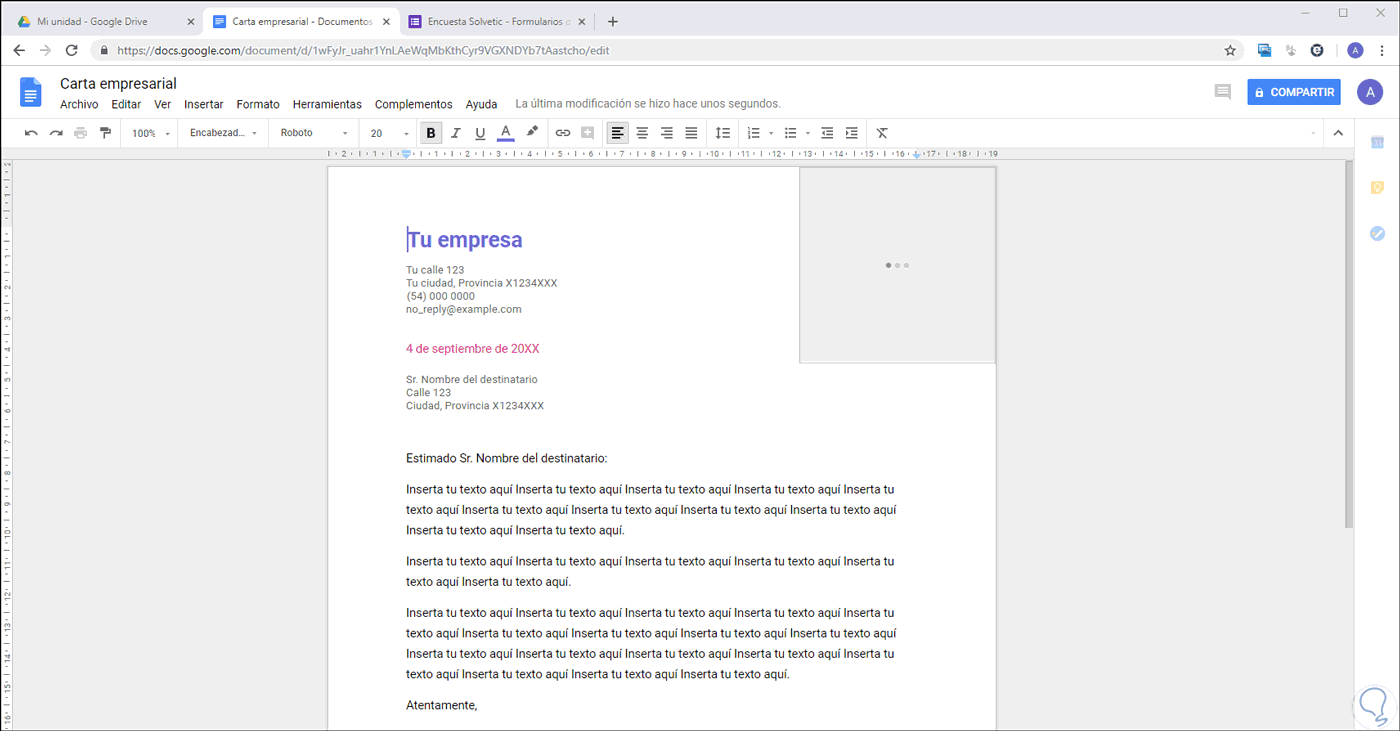The width and height of the screenshot is (1400, 731).
Task: Click the COMPARTIR button
Action: 1293,92
